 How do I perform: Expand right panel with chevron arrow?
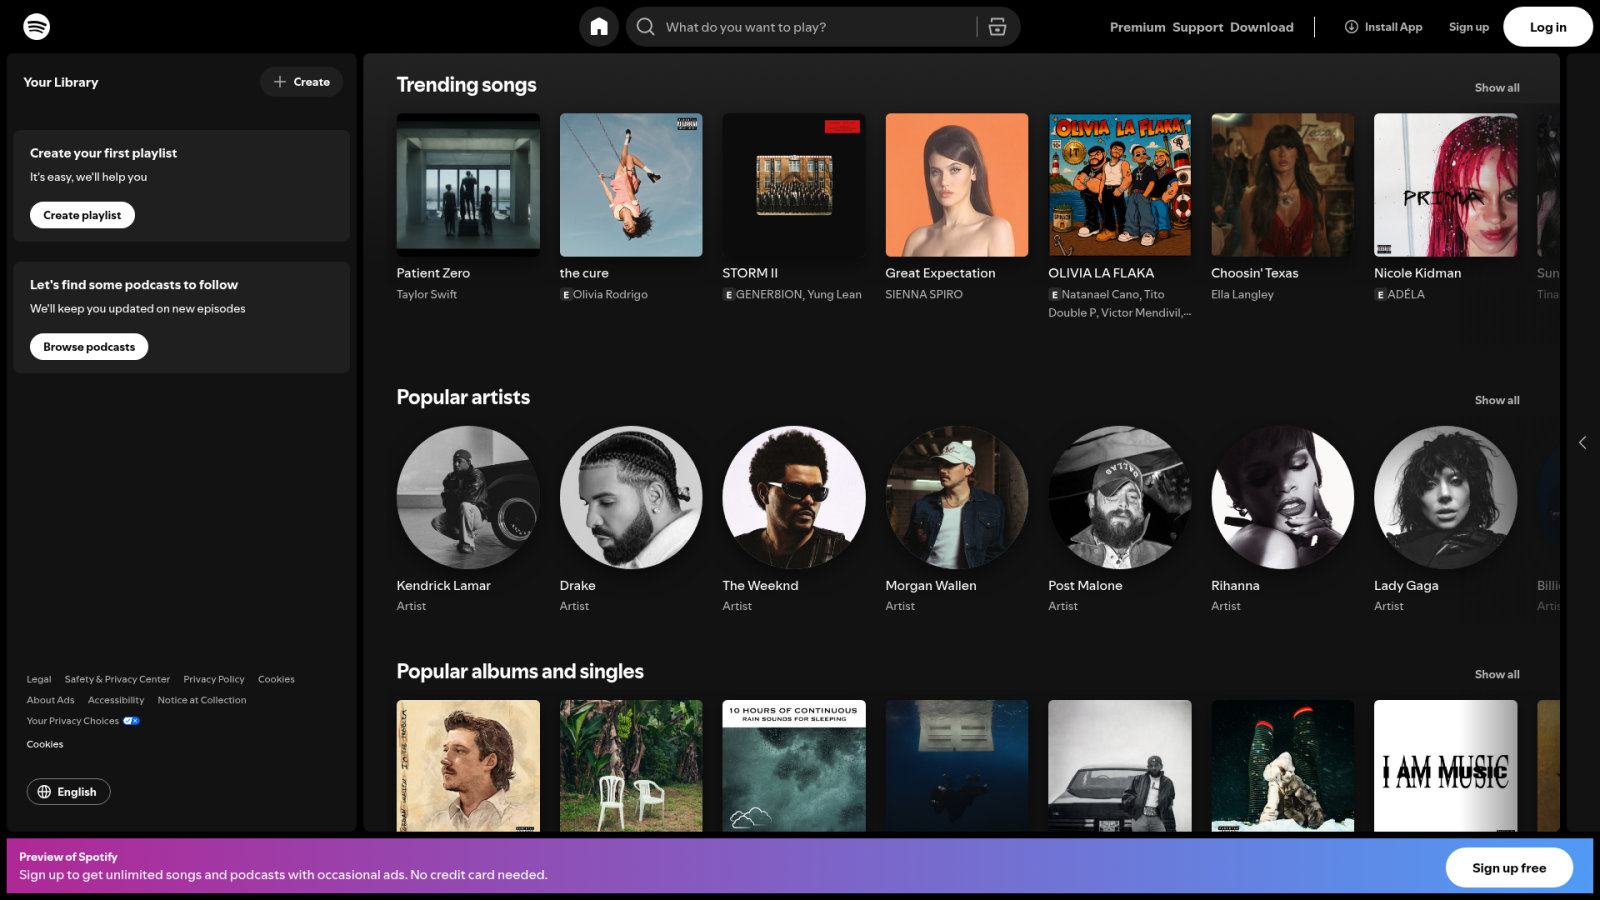point(1582,442)
